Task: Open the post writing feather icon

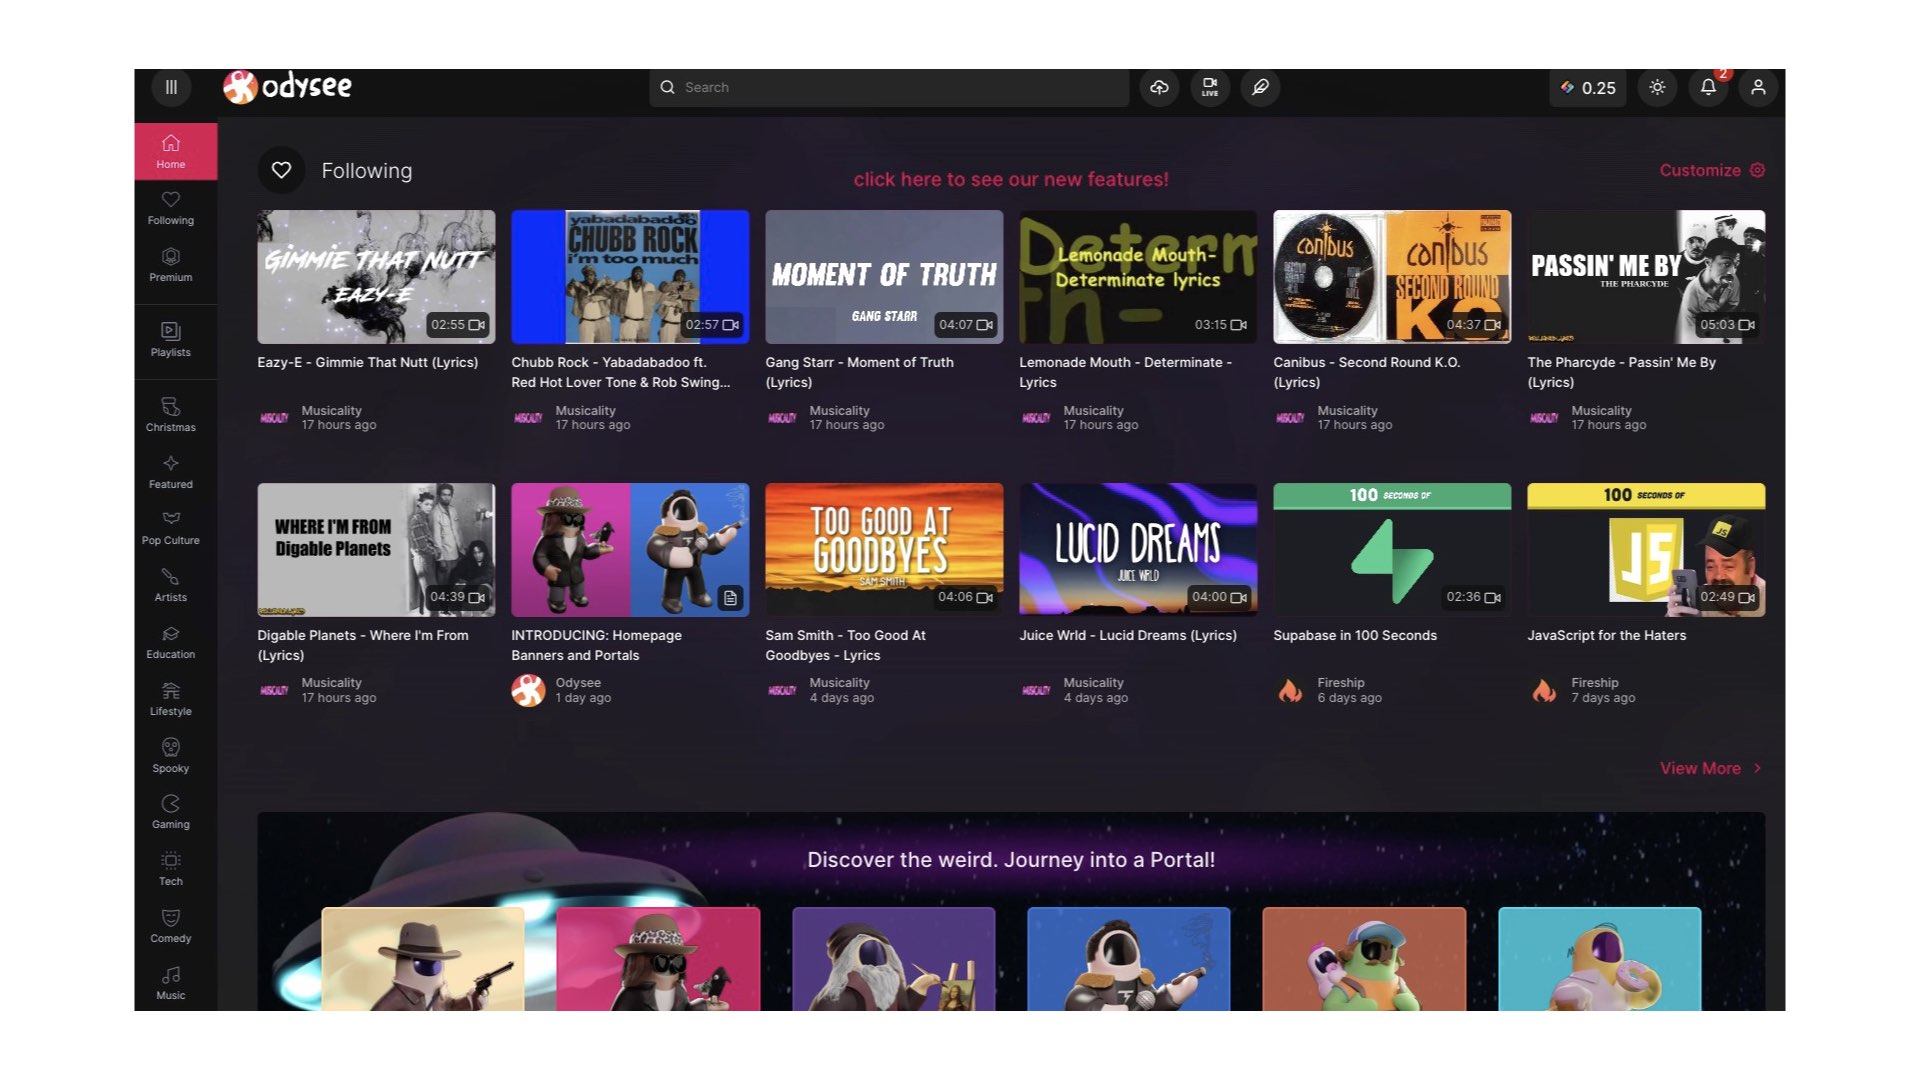Action: click(1260, 87)
